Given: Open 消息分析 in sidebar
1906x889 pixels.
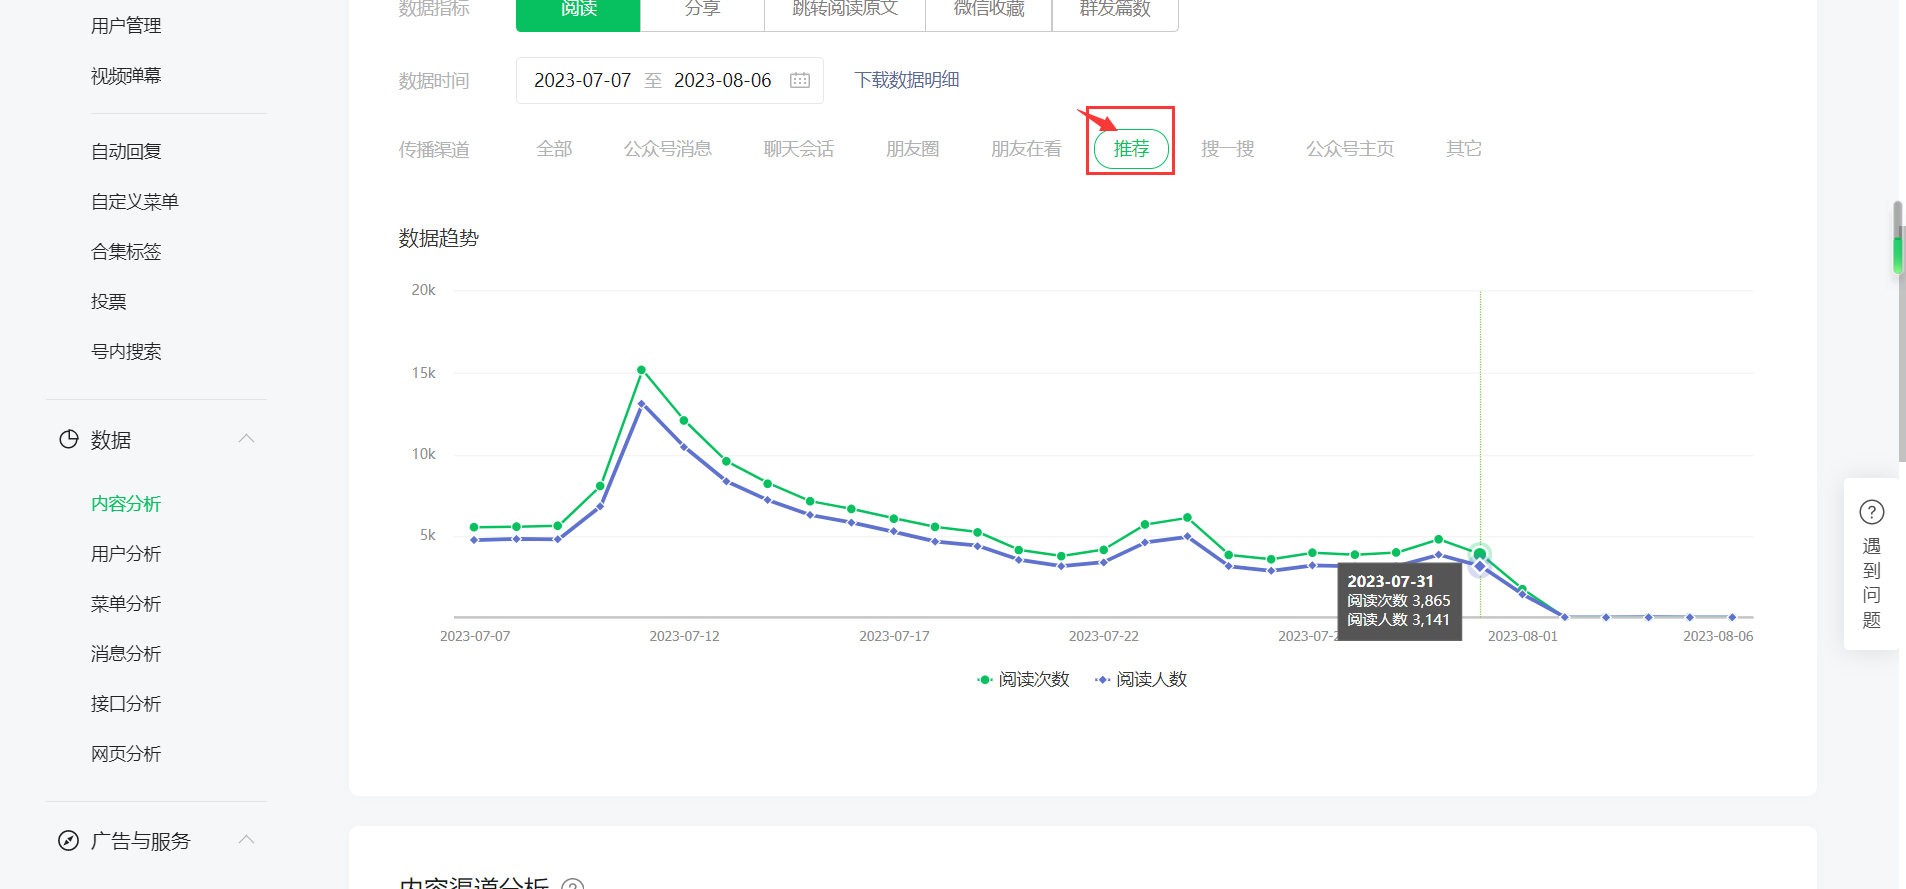Looking at the screenshot, I should coord(126,654).
